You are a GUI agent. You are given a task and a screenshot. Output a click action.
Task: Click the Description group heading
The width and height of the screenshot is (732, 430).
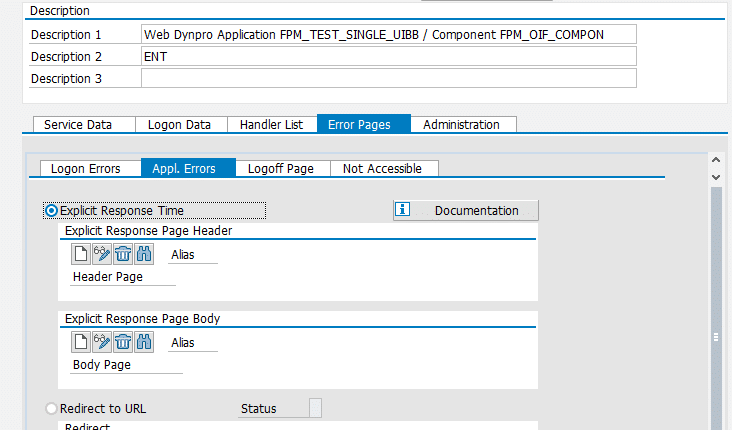point(60,11)
